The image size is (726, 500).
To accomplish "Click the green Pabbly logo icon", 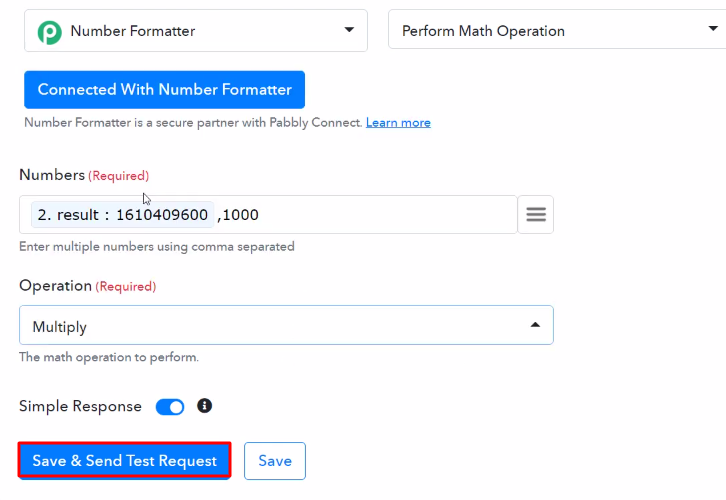I will [x=50, y=32].
